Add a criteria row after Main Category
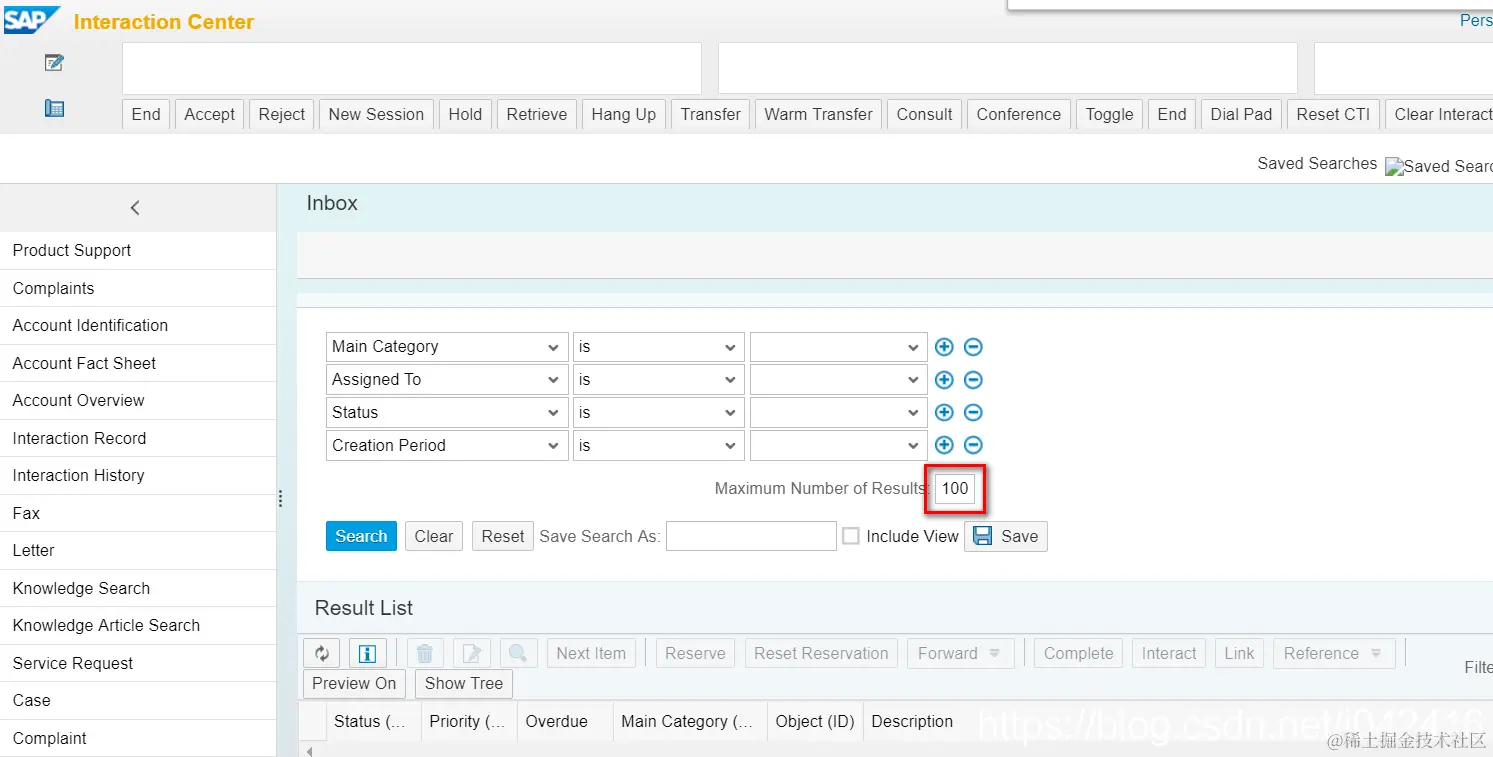Viewport: 1493px width, 757px height. tap(944, 347)
